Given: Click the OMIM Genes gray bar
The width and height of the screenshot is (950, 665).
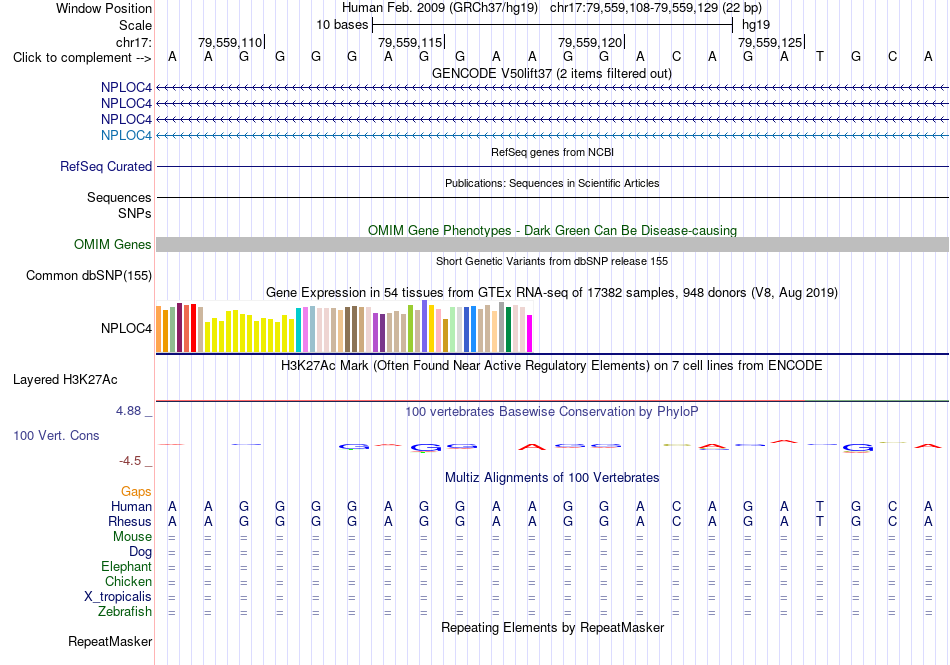Looking at the screenshot, I should pos(552,245).
